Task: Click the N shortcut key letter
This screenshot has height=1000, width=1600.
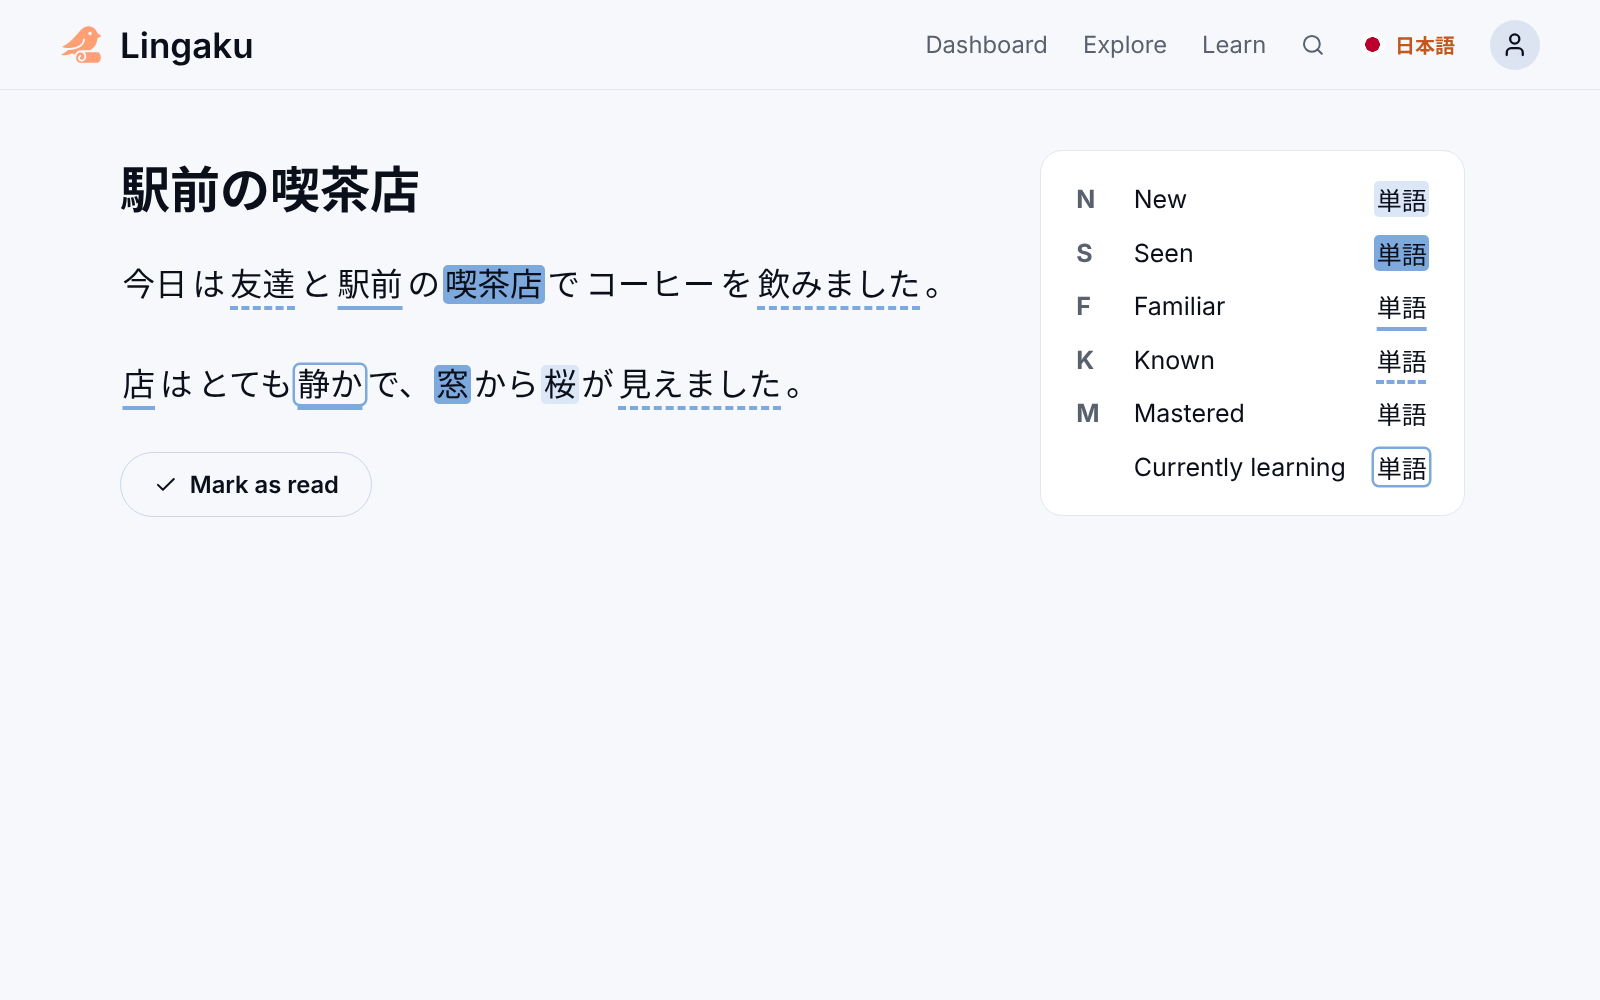Action: pos(1085,200)
